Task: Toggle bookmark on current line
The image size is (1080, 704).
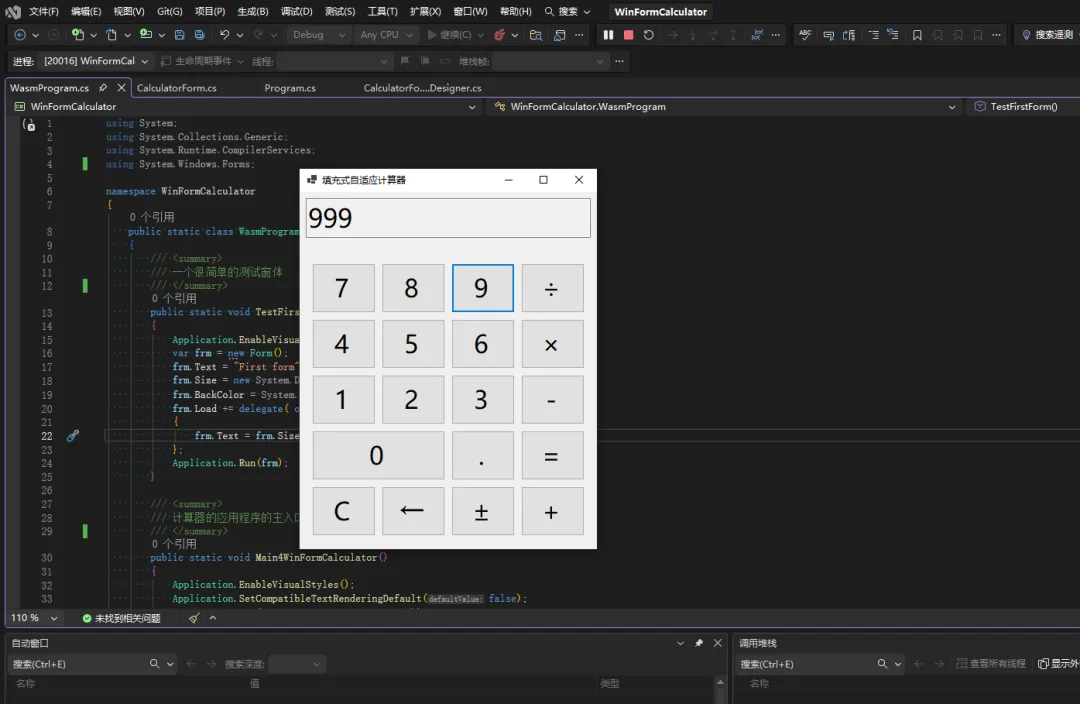Action: coord(918,35)
